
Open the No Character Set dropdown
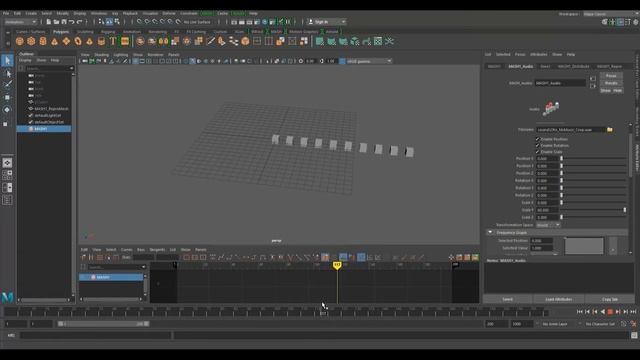(x=600, y=324)
